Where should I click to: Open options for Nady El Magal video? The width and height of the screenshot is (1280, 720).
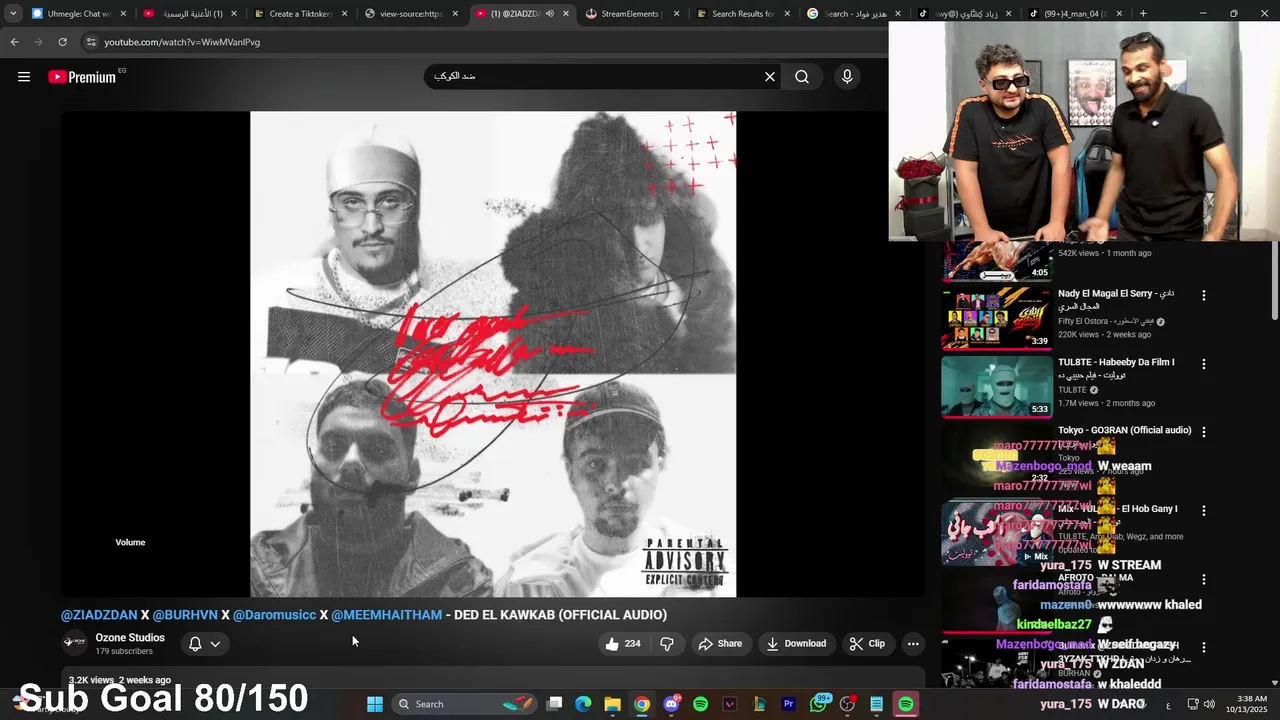pos(1204,296)
